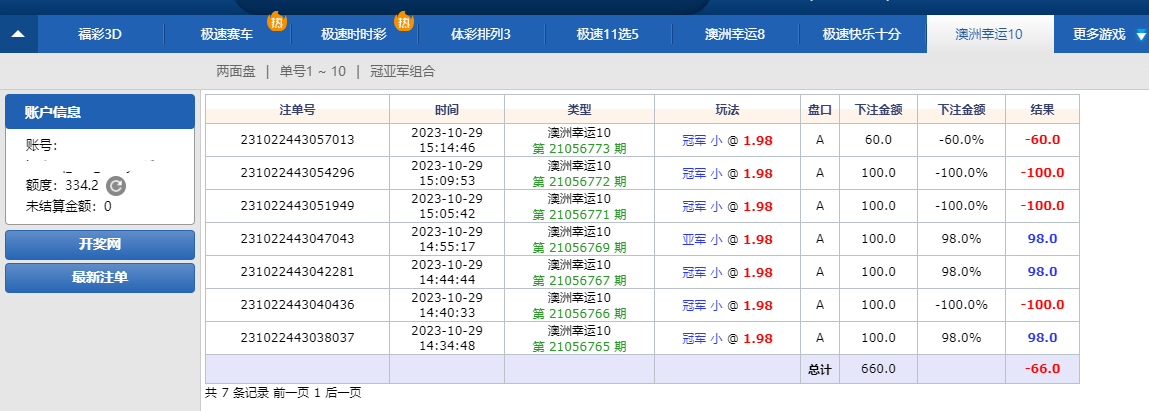Switch to the 福彩3D tab
Viewport: 1149px width, 411px height.
(x=99, y=34)
